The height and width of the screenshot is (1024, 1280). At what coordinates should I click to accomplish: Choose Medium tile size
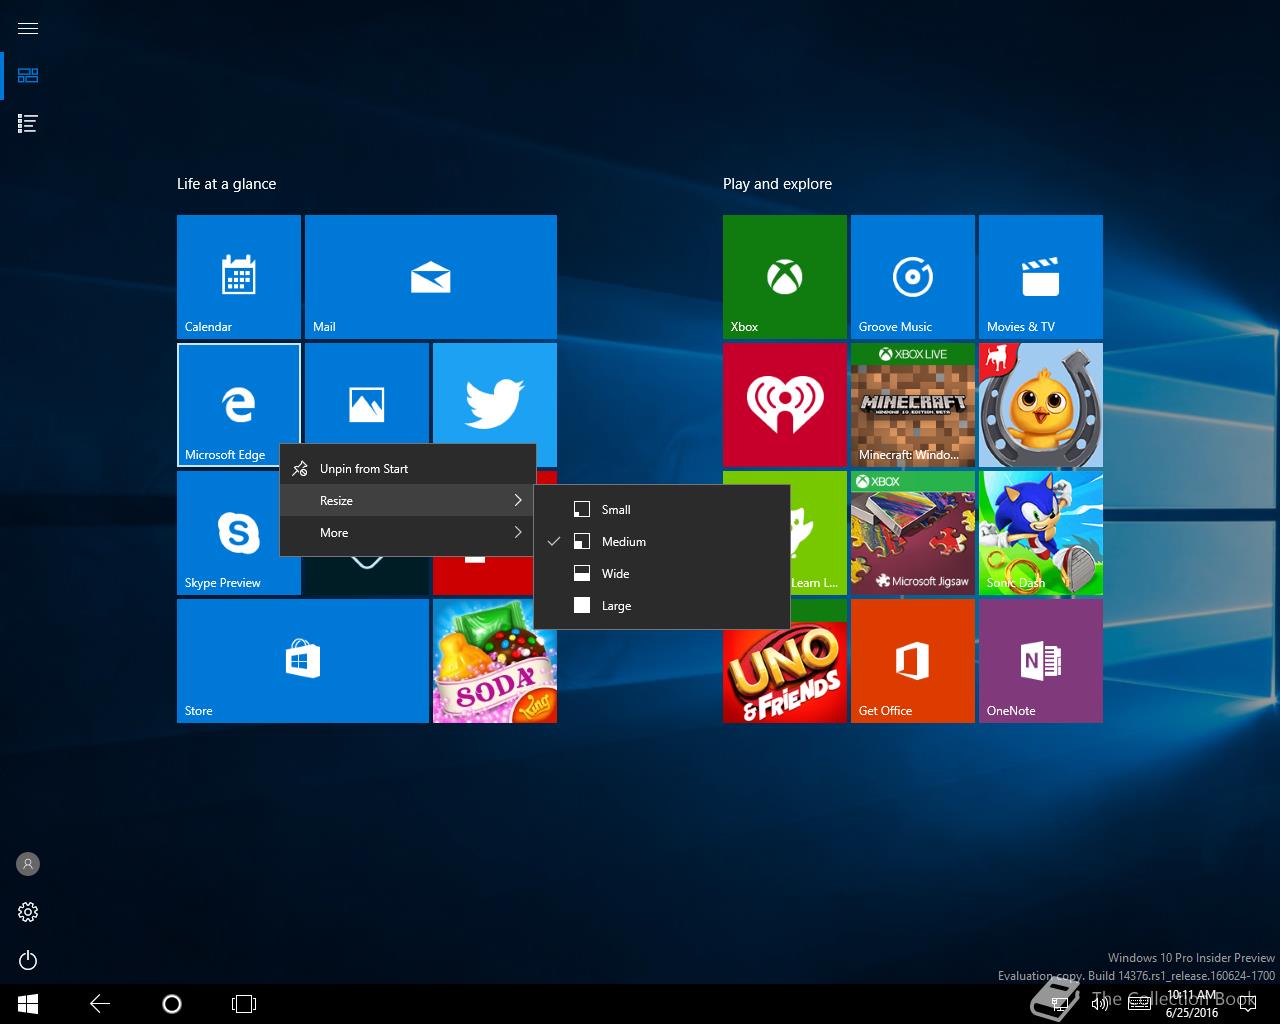662,541
